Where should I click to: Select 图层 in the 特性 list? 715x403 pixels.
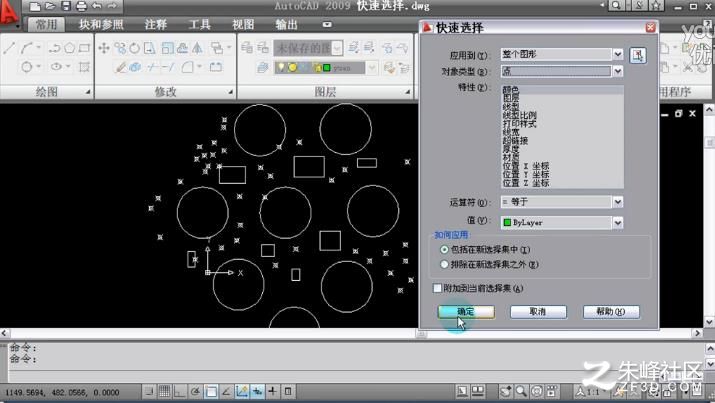click(511, 98)
